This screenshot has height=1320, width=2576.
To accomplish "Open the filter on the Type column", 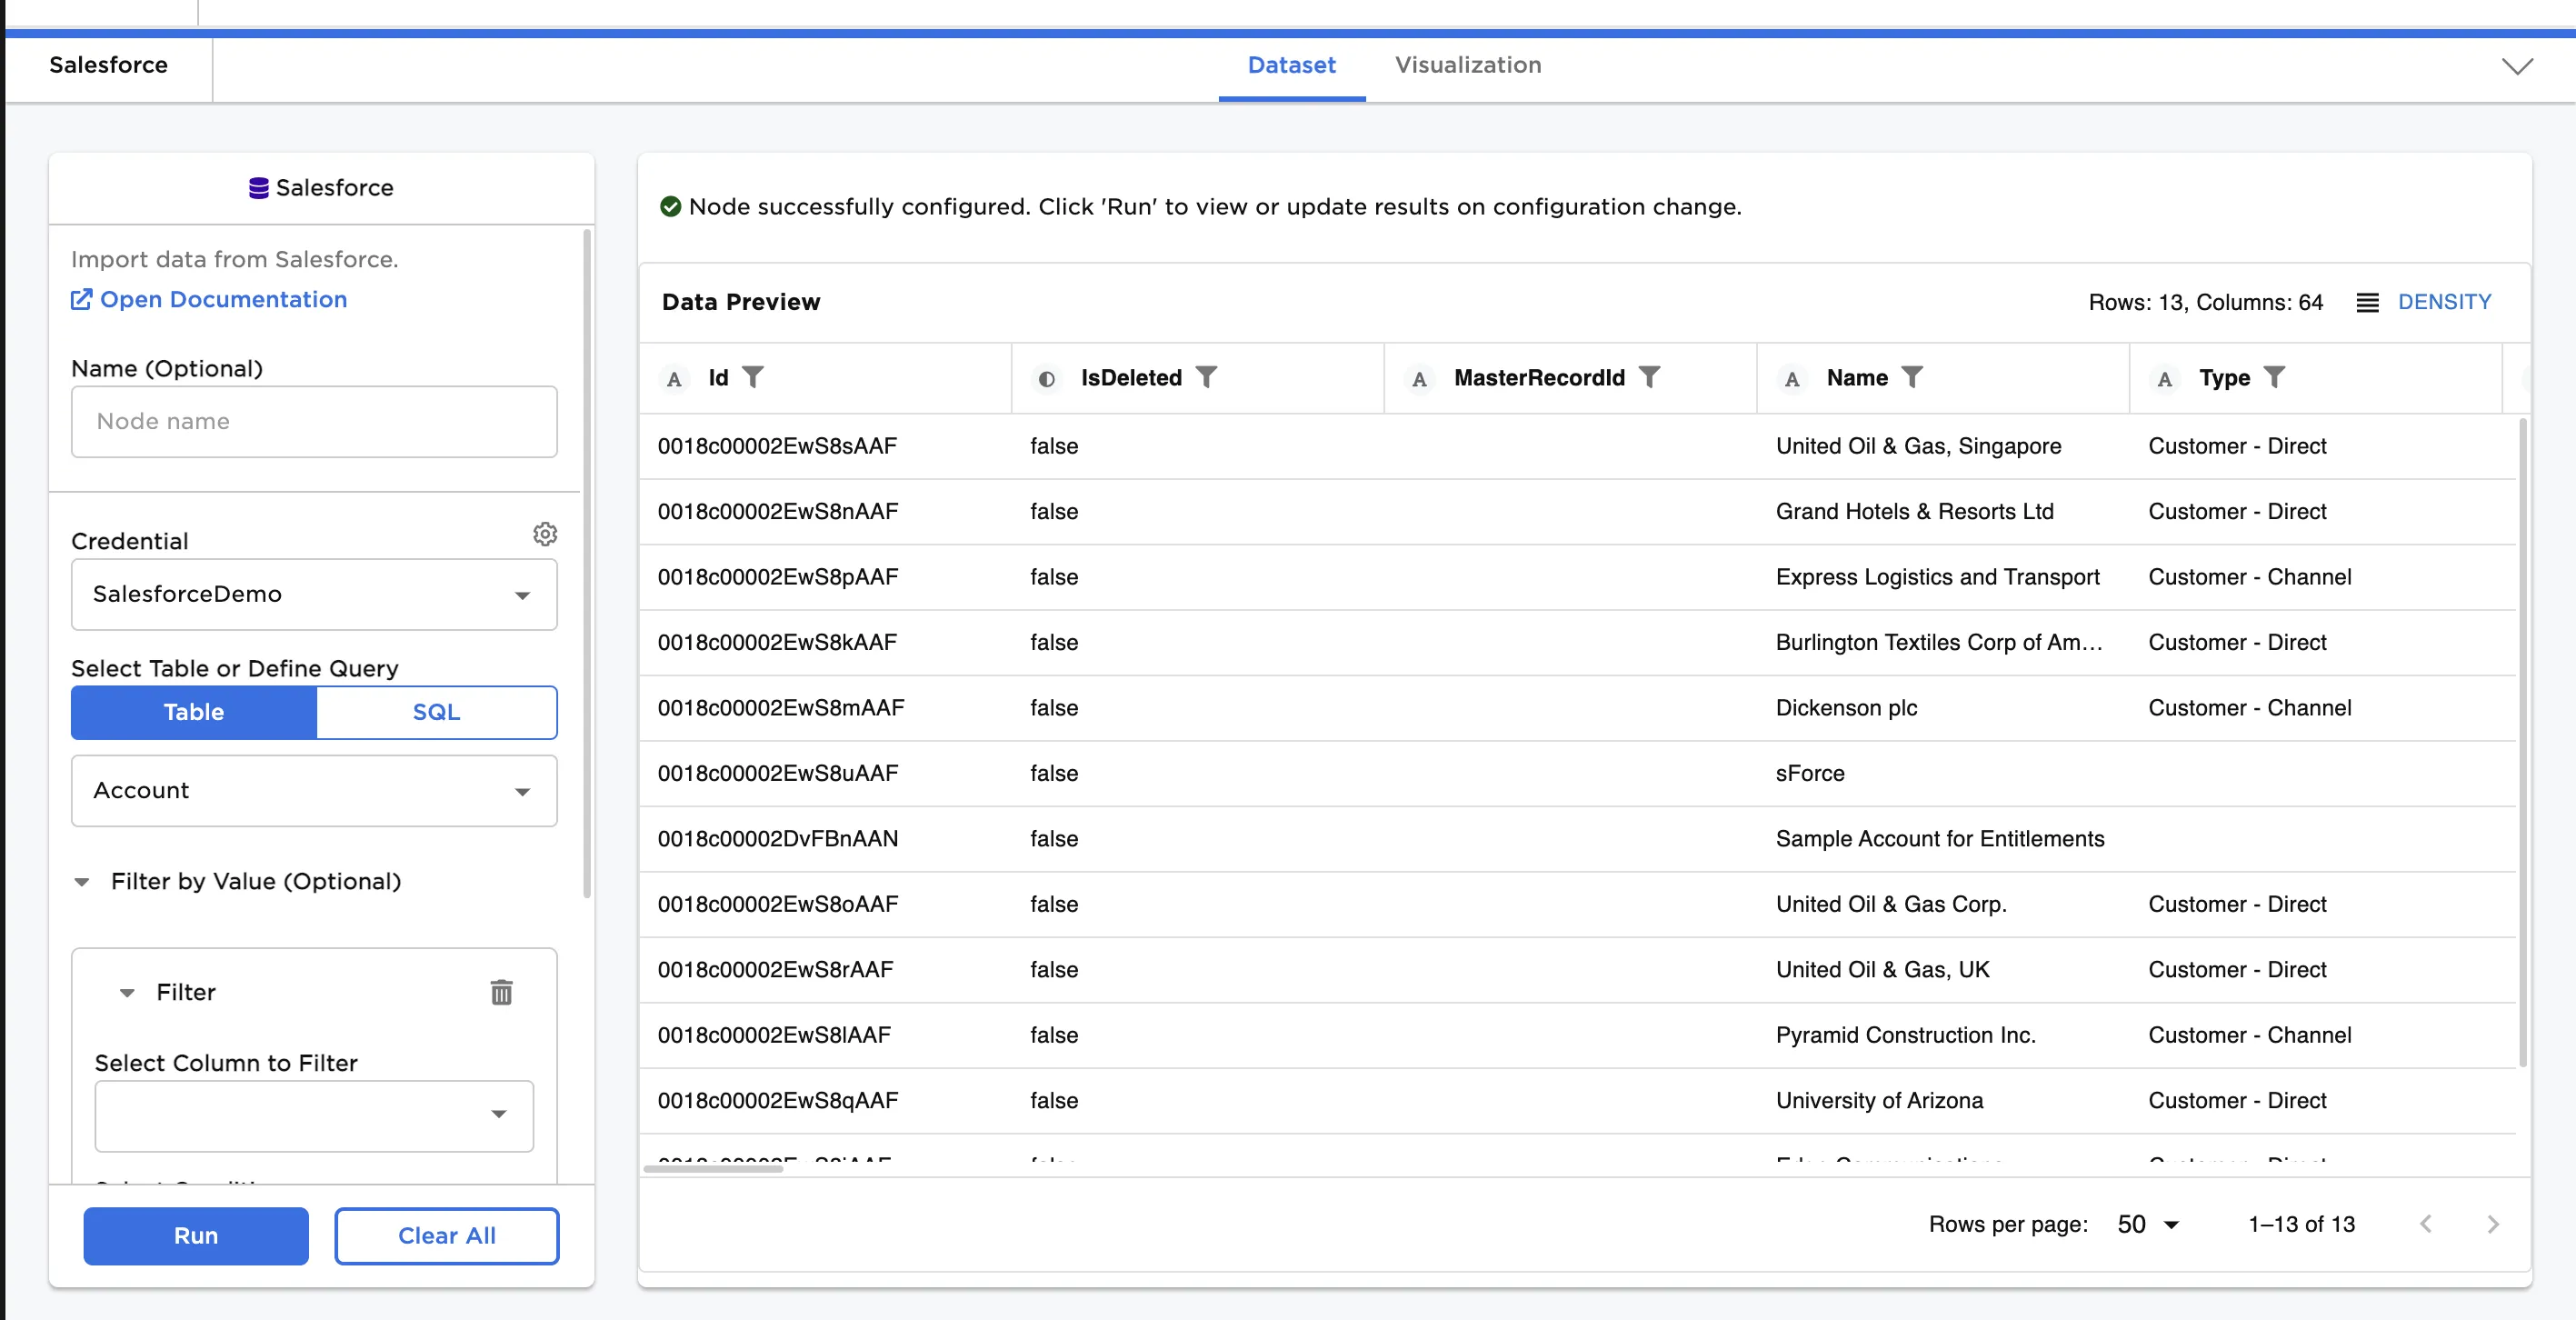I will pyautogui.click(x=2277, y=377).
